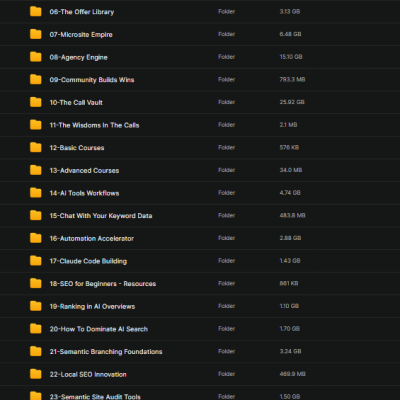This screenshot has height=400, width=400.
Task: Click the 14-AI Tools Workflows folder icon
Action: pos(36,193)
